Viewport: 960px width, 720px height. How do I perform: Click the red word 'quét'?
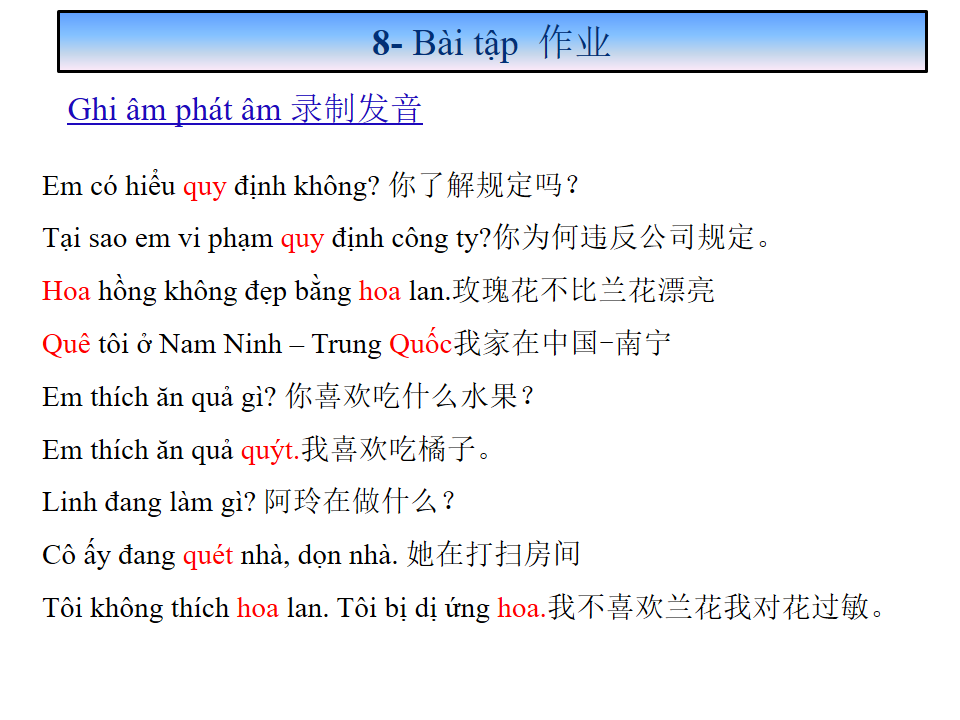[x=207, y=555]
